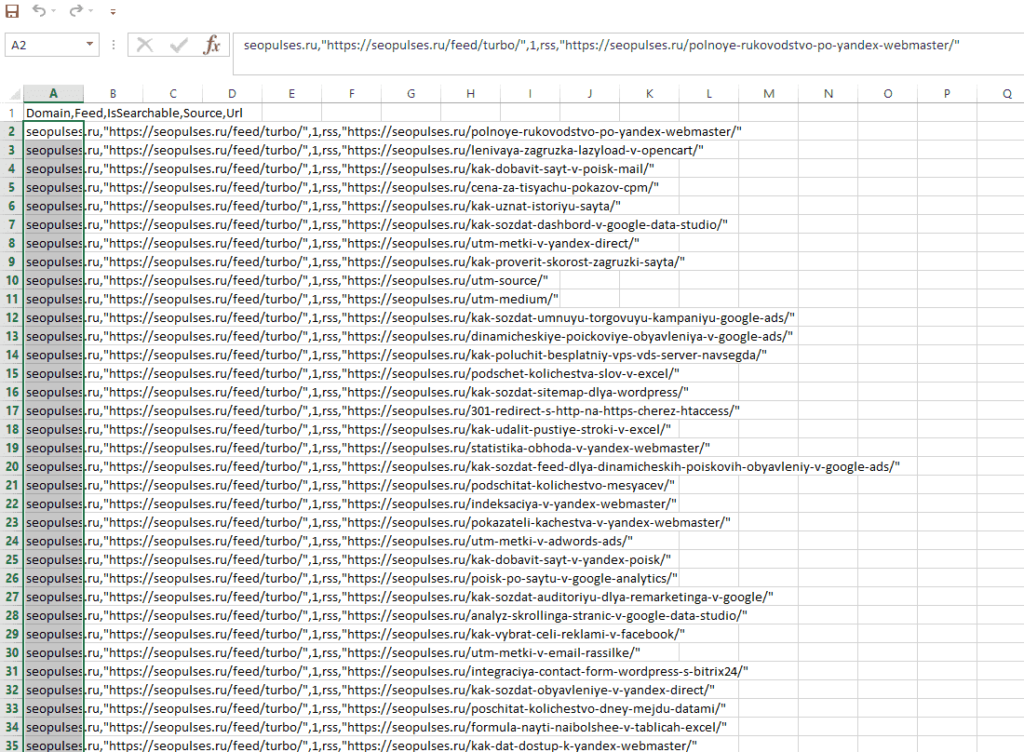Click row with 'utm-source' URL
Viewport: 1024px width, 752px height.
coord(287,281)
